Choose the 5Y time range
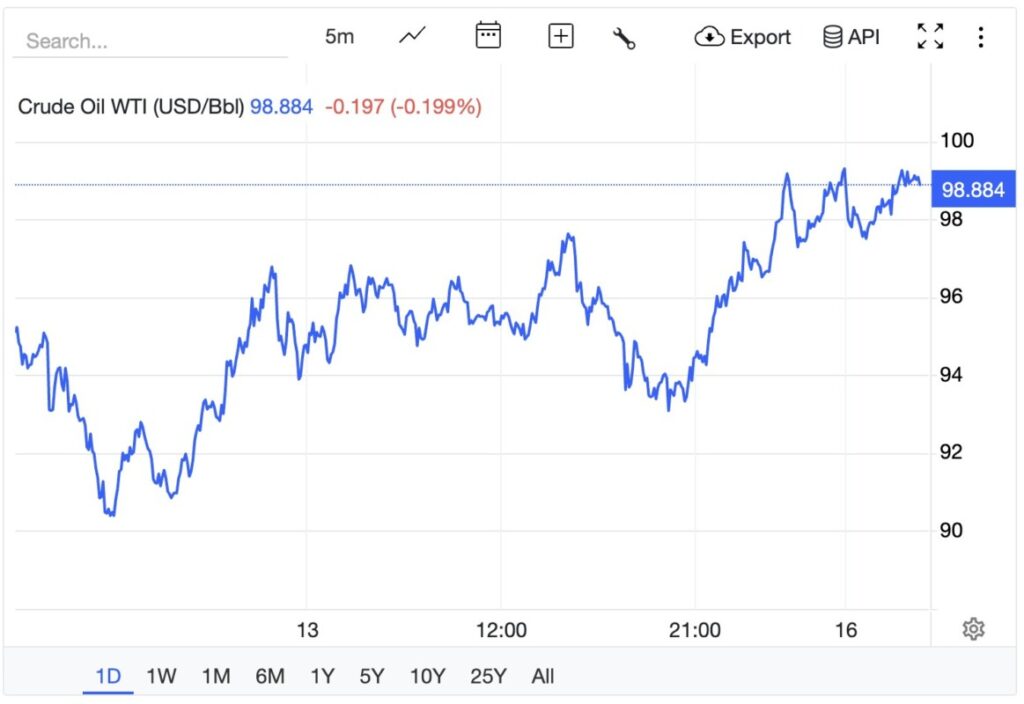 (372, 676)
